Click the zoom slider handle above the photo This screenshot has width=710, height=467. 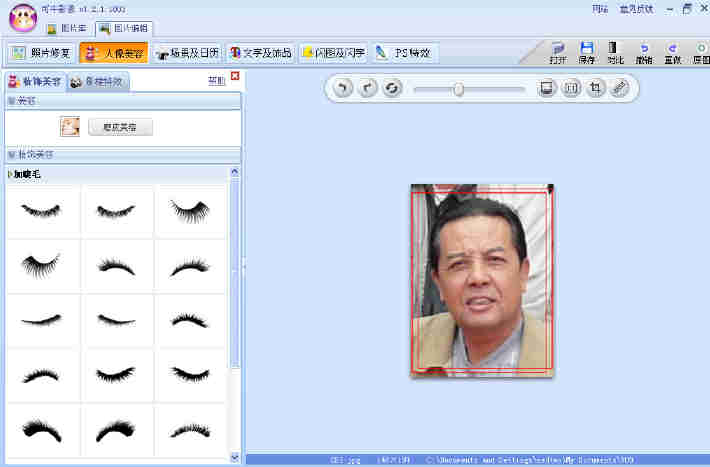[458, 89]
